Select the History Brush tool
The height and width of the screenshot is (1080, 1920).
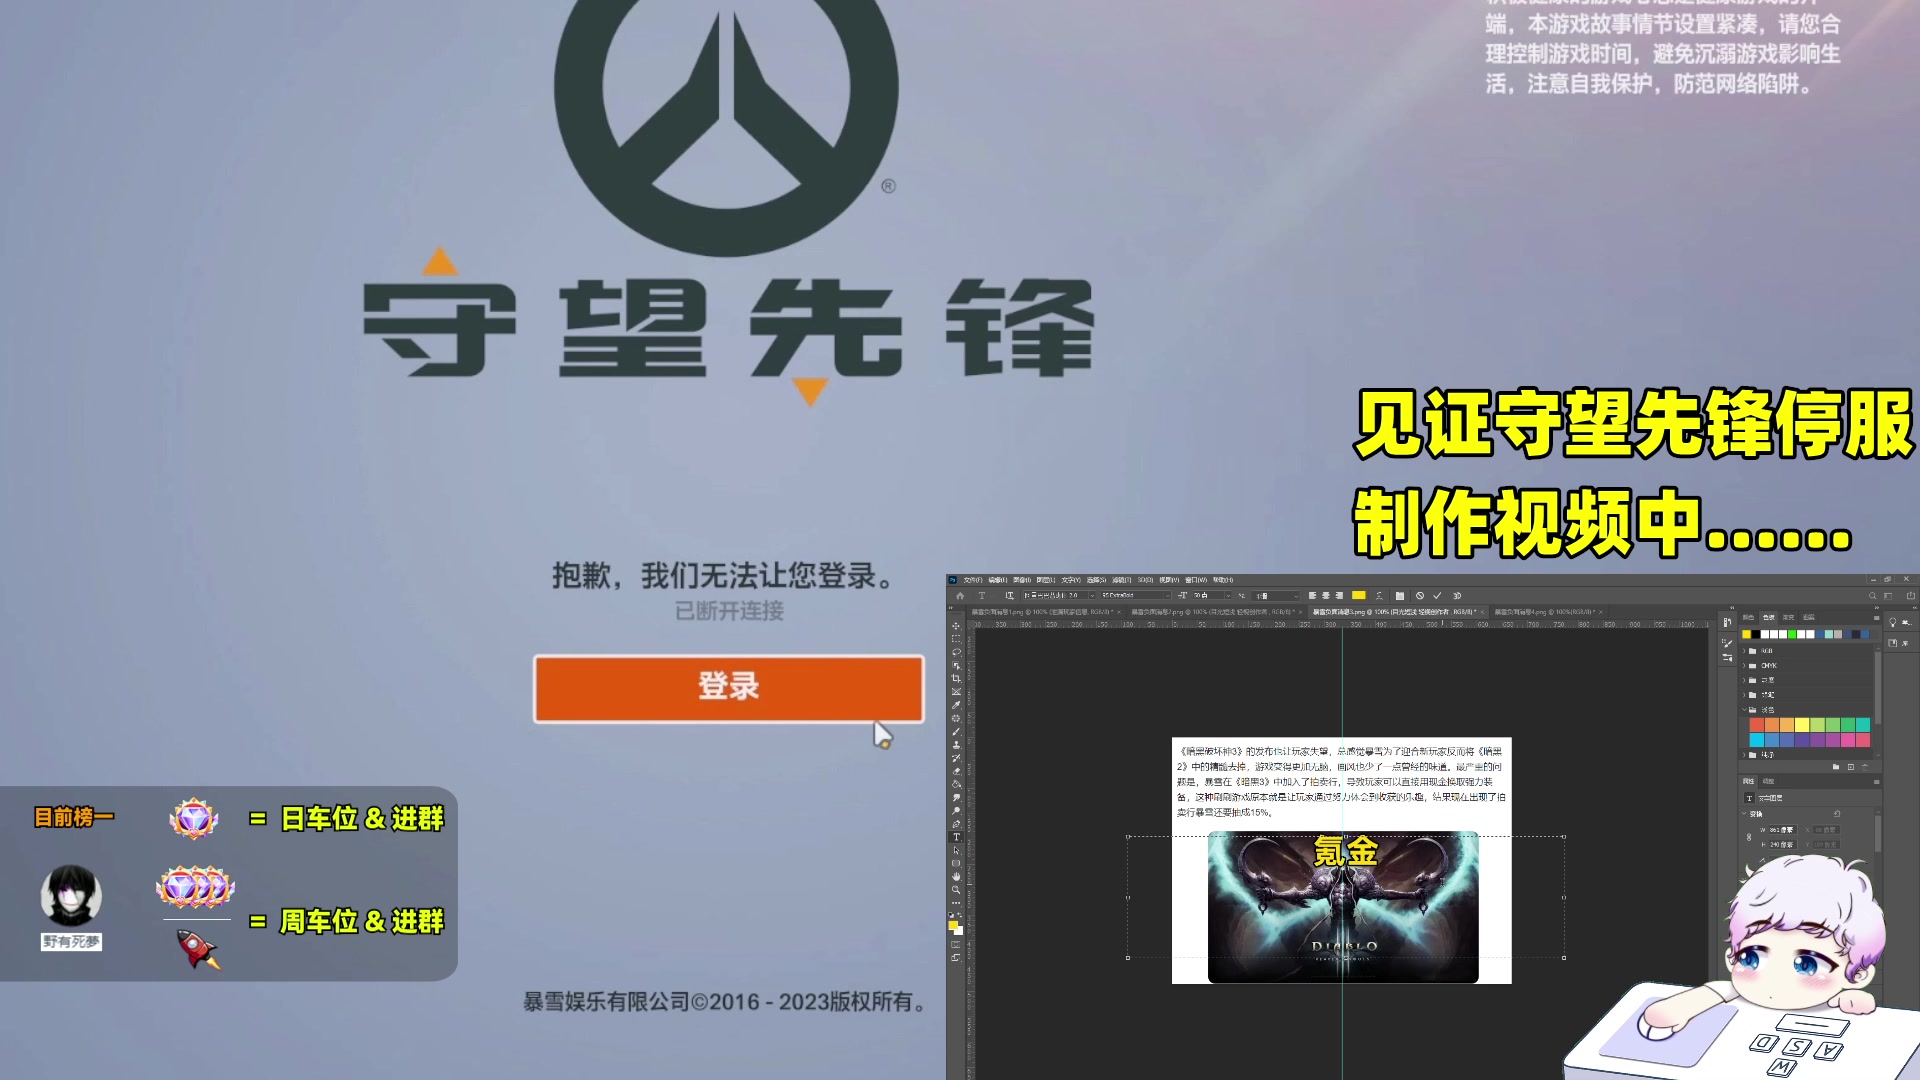click(x=956, y=758)
